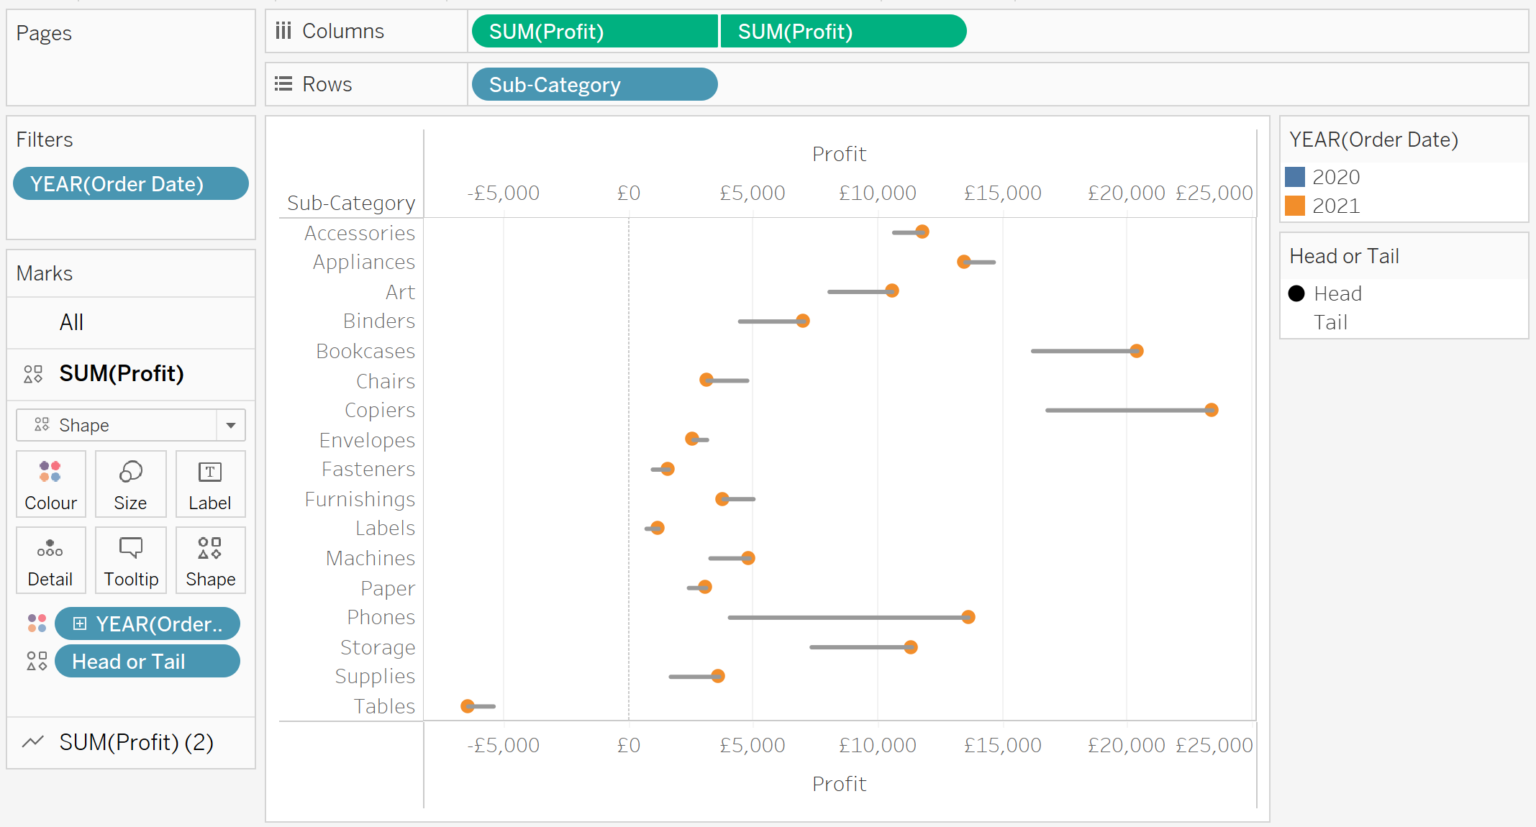Select the Sub-Category pill on Rows
Screen dimensions: 1536x827
[593, 84]
